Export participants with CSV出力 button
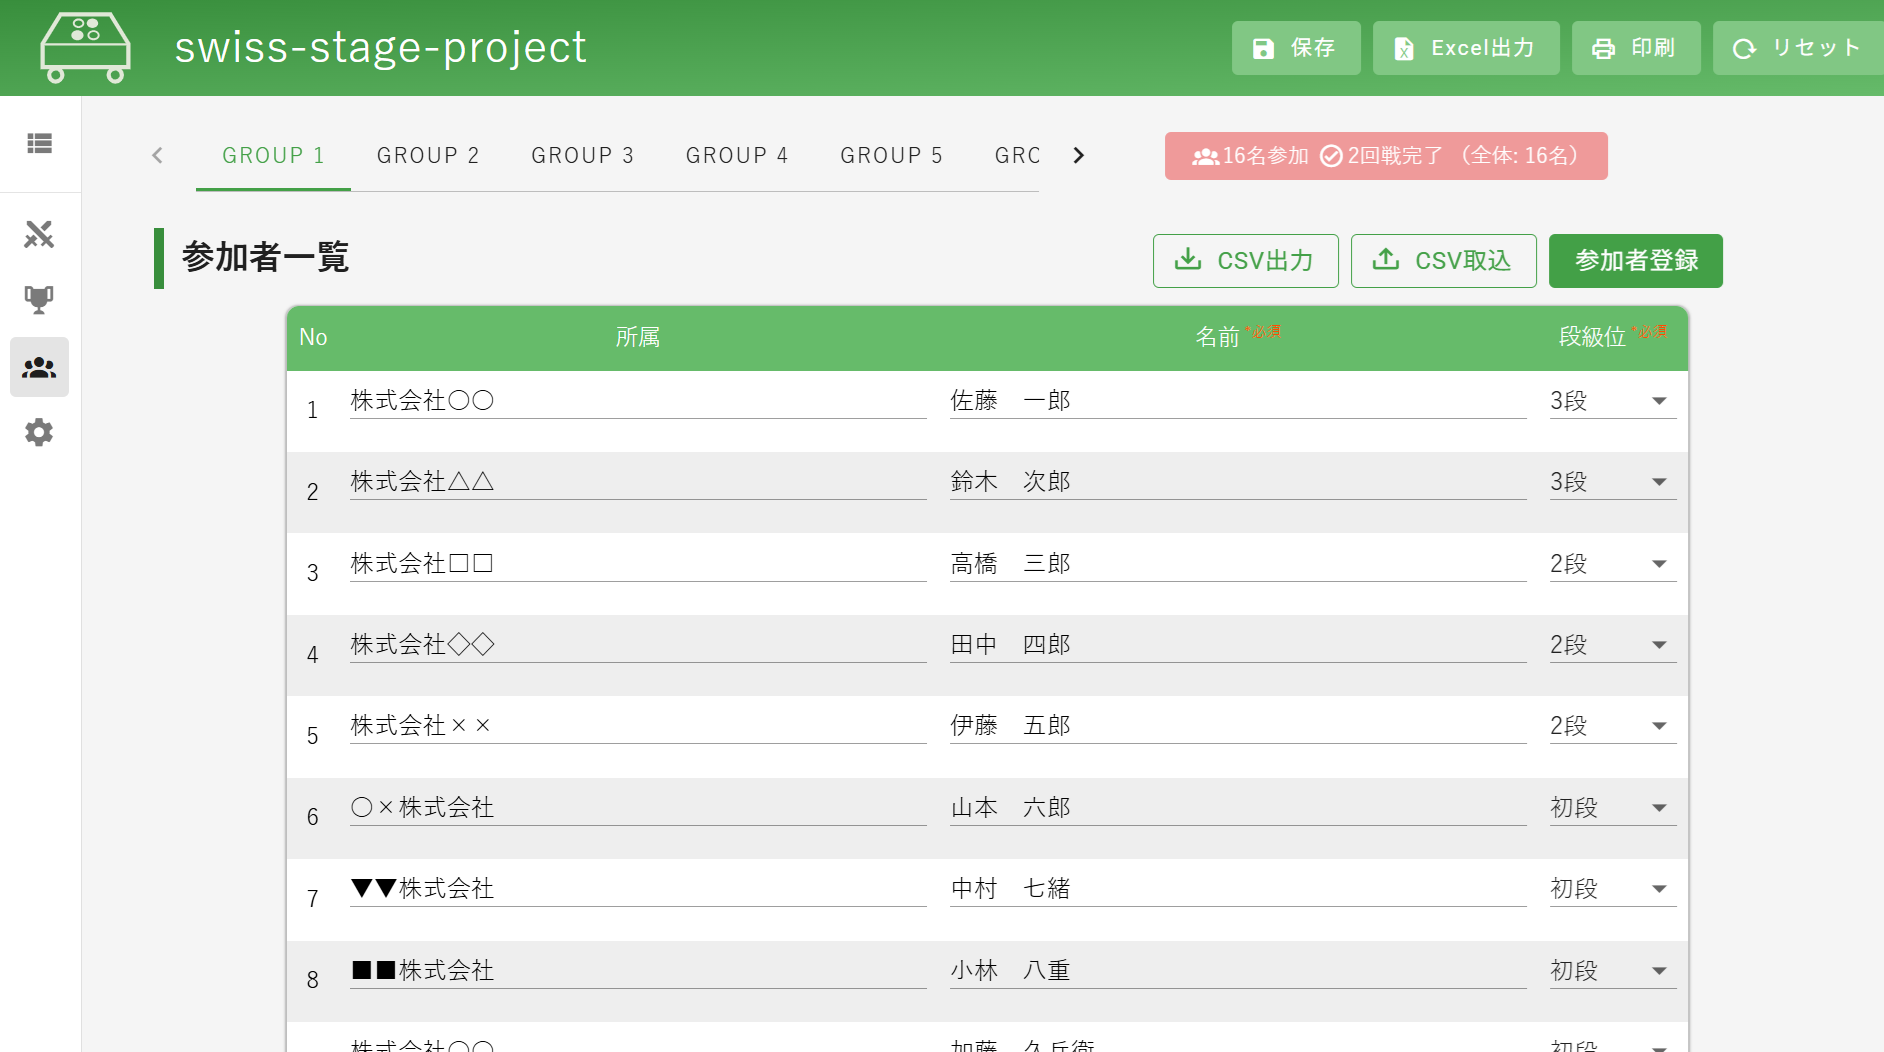 [x=1245, y=261]
